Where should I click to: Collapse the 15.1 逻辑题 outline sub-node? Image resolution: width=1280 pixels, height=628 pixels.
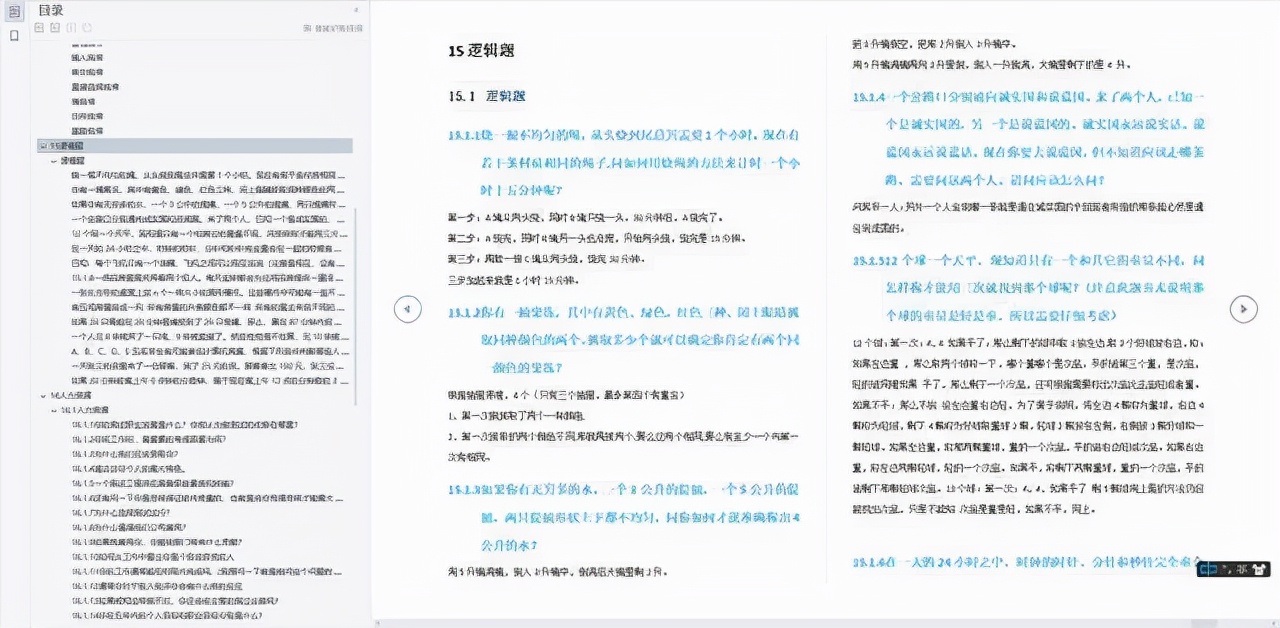point(54,159)
